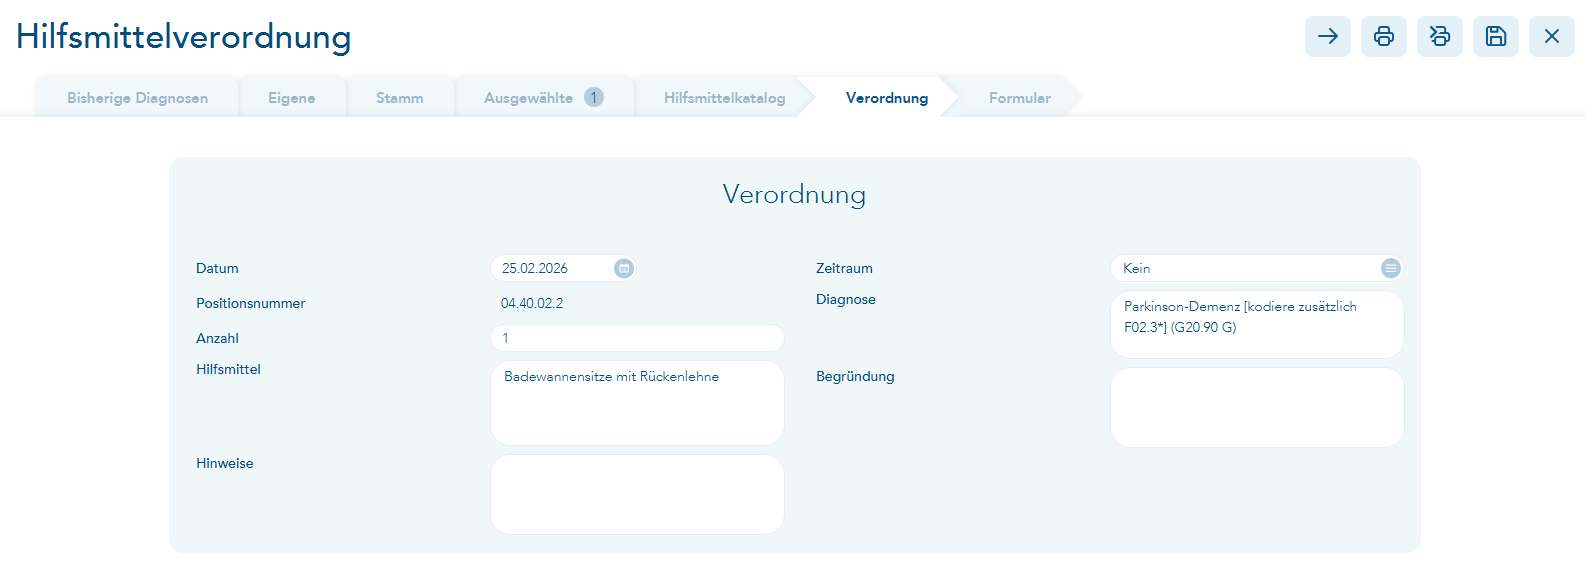Go to the Stamm tab

point(400,98)
